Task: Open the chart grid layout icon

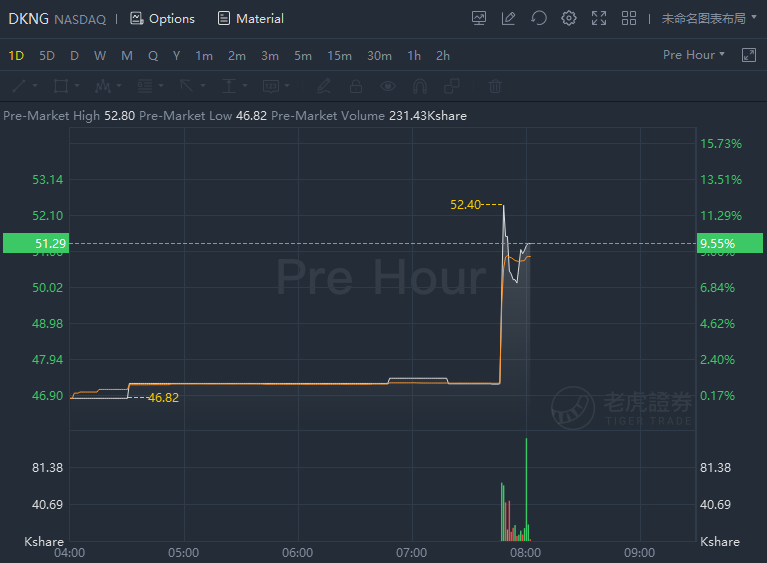Action: [629, 19]
